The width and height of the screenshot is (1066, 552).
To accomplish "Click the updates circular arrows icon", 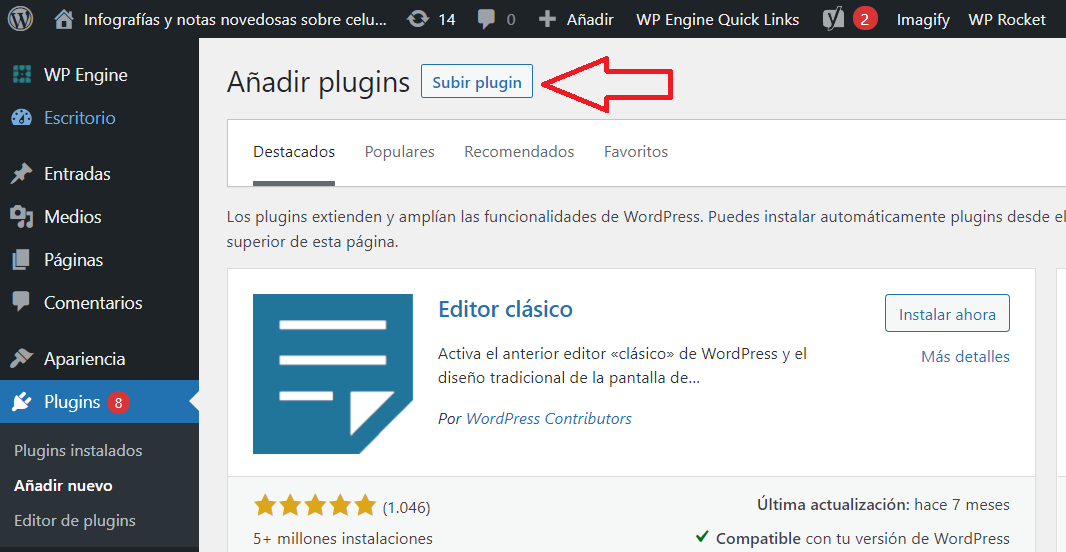I will point(417,19).
